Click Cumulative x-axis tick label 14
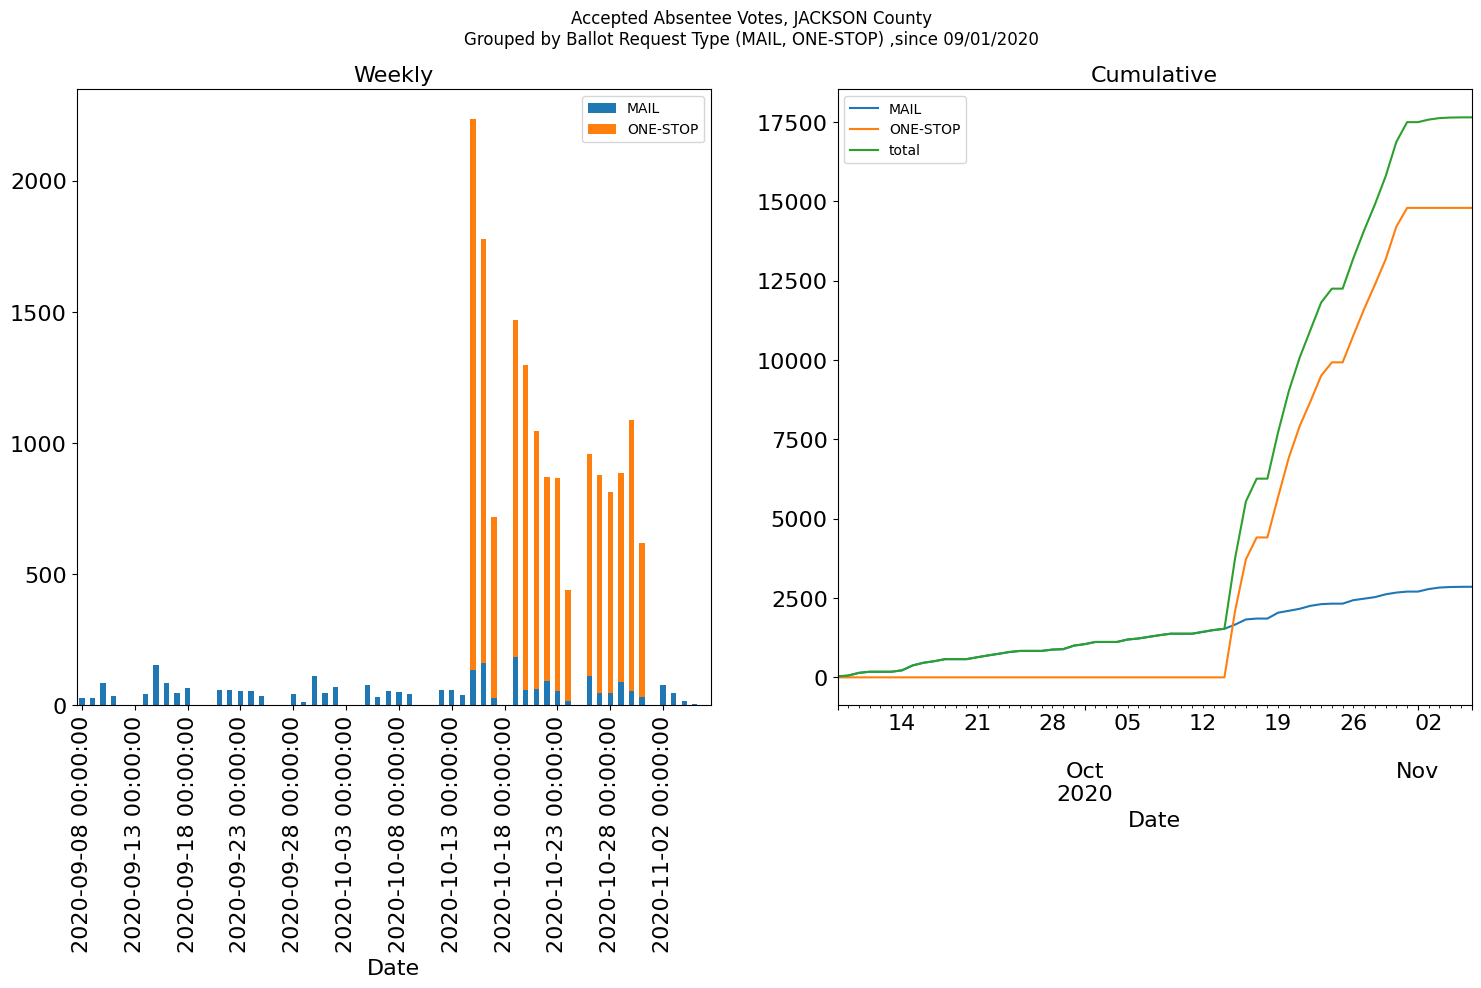This screenshot has height=988, width=1481. tap(902, 723)
